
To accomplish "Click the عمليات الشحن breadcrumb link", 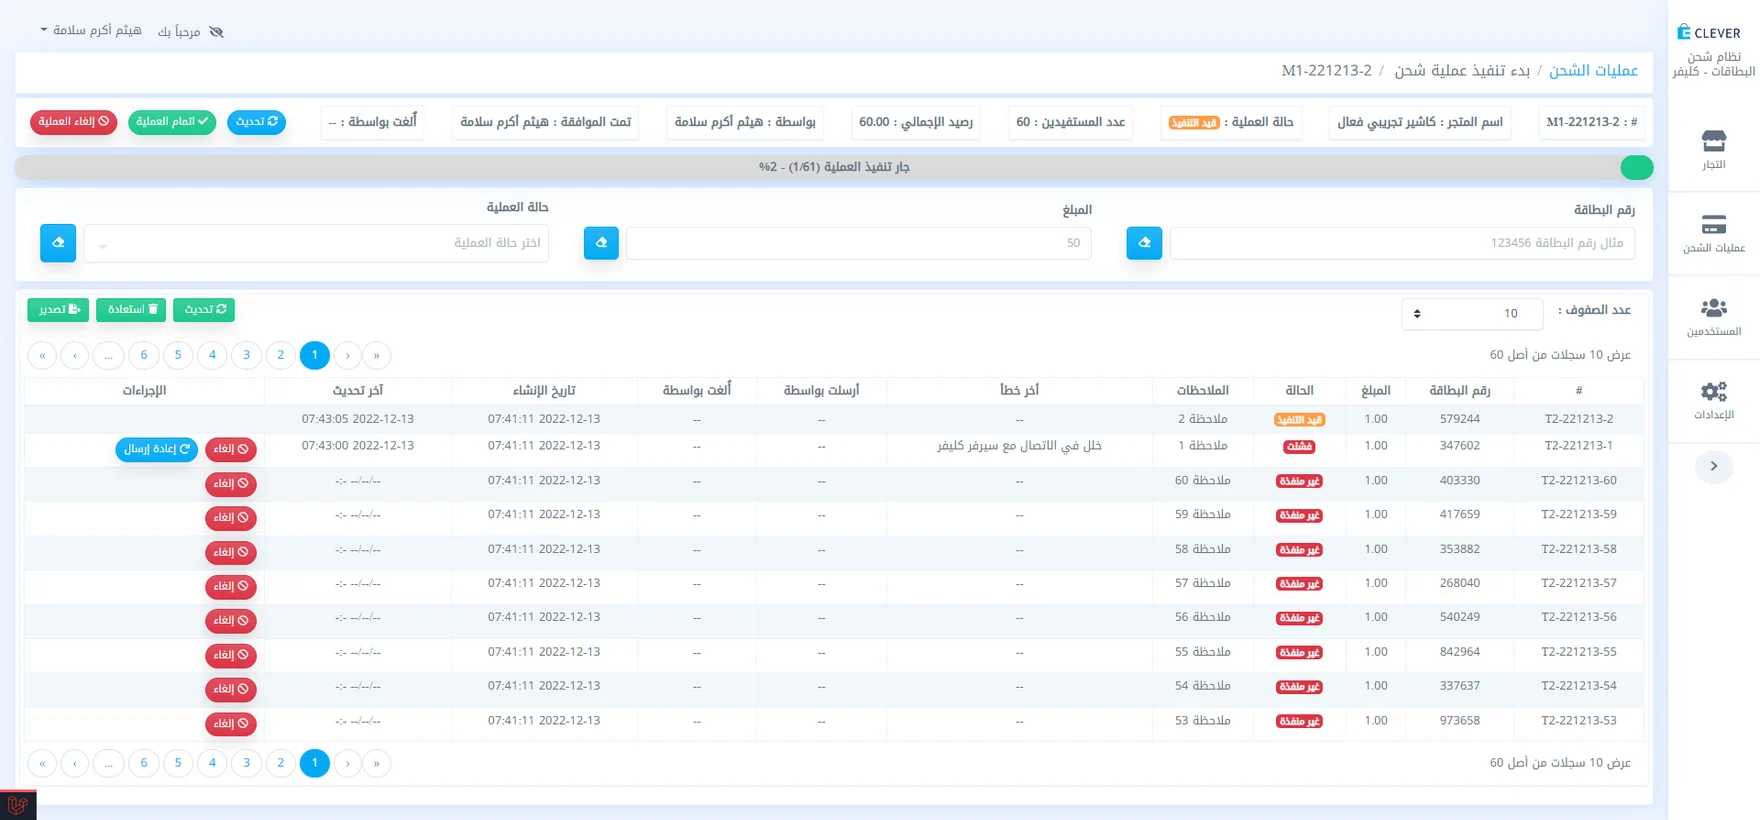I will click(1593, 70).
